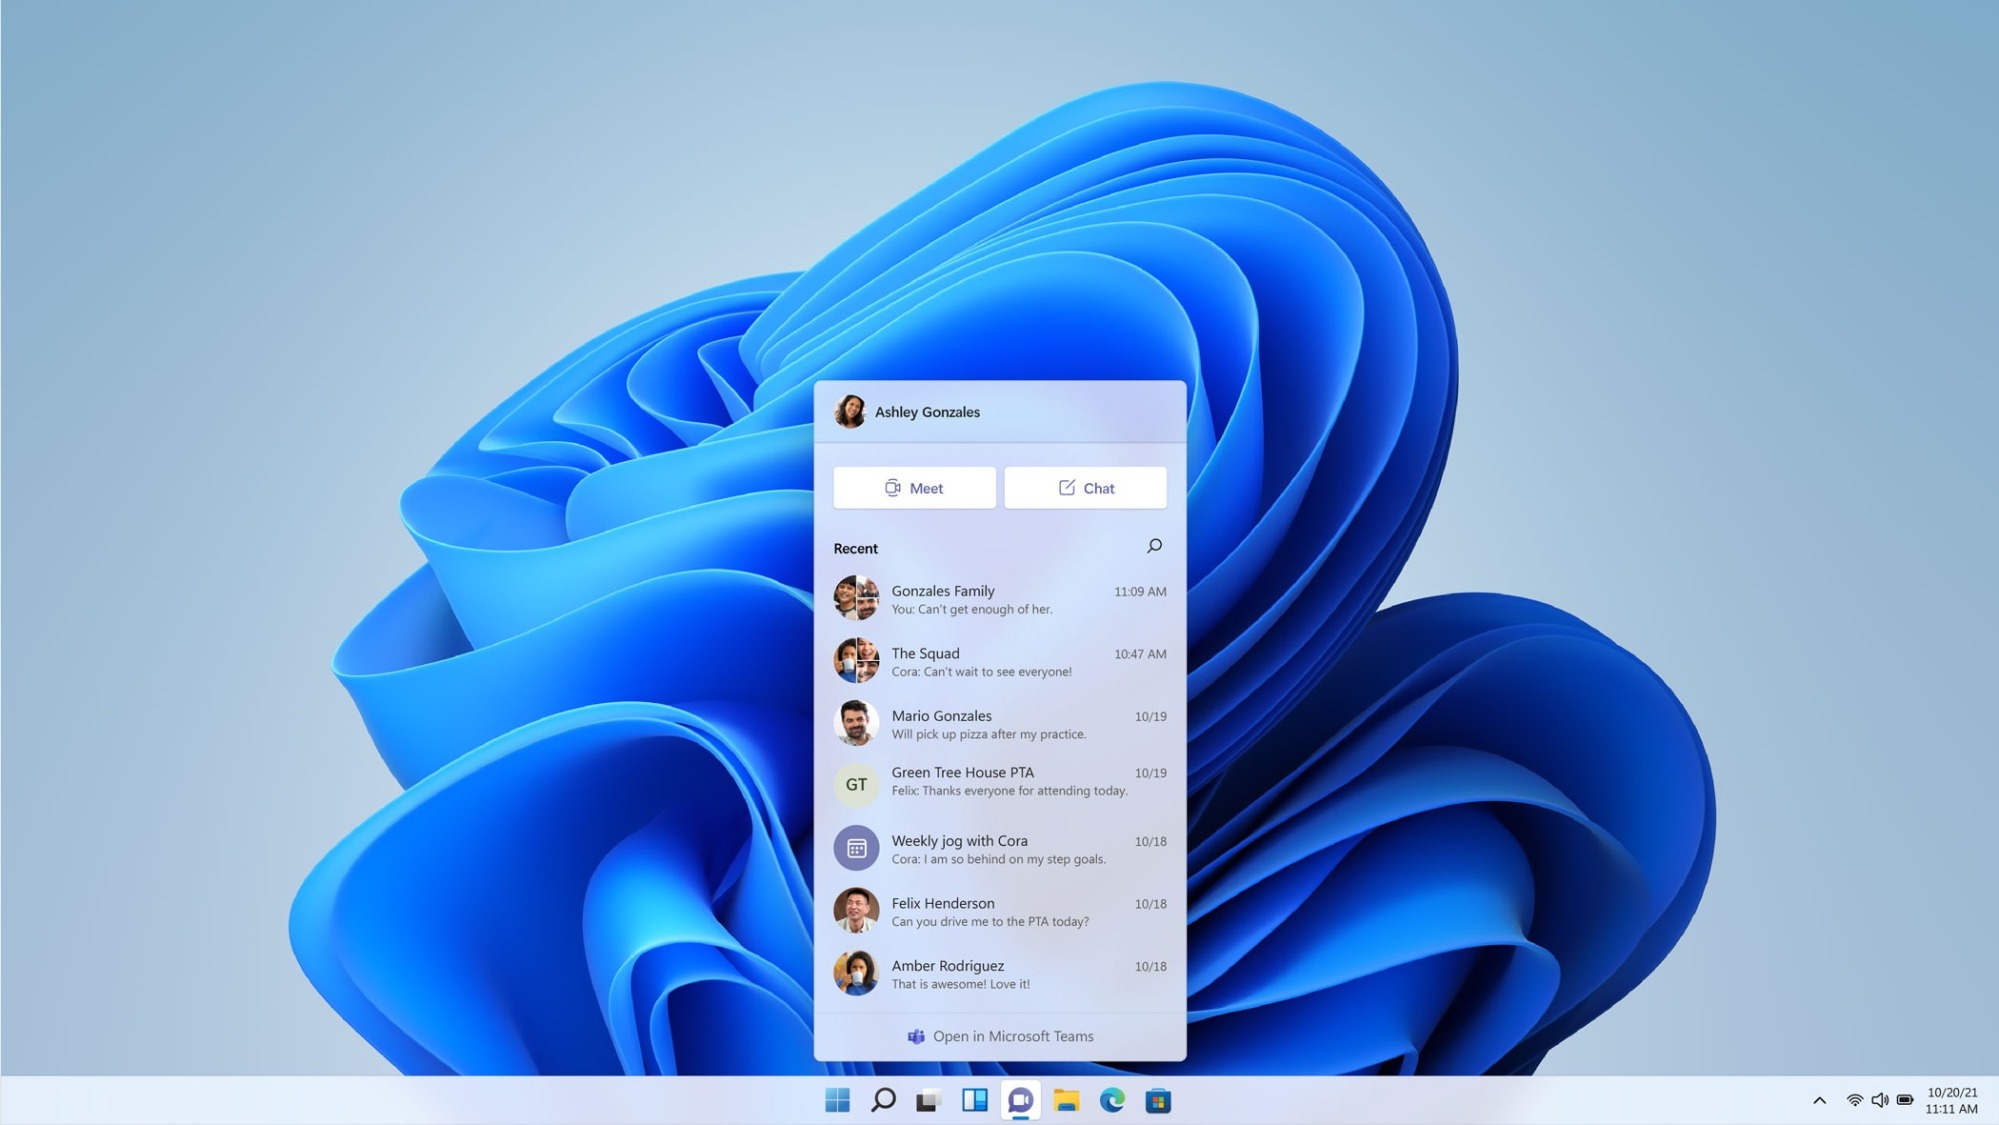Screen dimensions: 1999x1125
Task: Click Felix Henderson conversation entry
Action: pyautogui.click(x=1000, y=911)
